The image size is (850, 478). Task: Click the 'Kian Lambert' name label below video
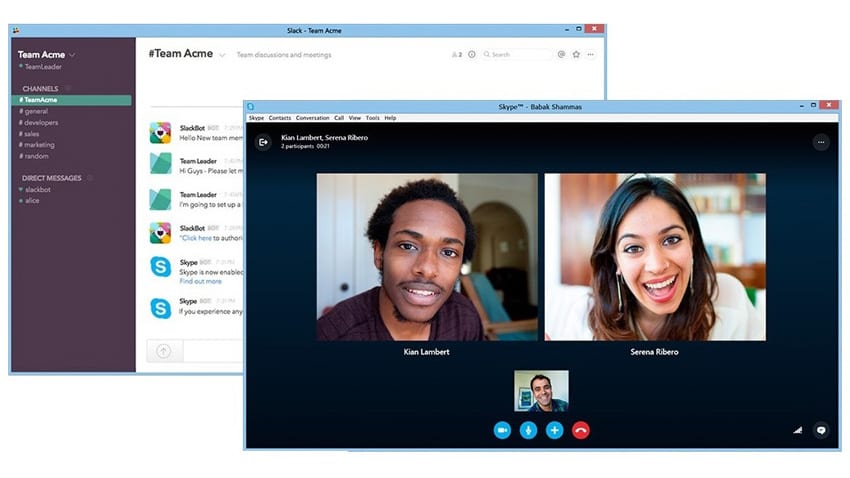coord(426,352)
